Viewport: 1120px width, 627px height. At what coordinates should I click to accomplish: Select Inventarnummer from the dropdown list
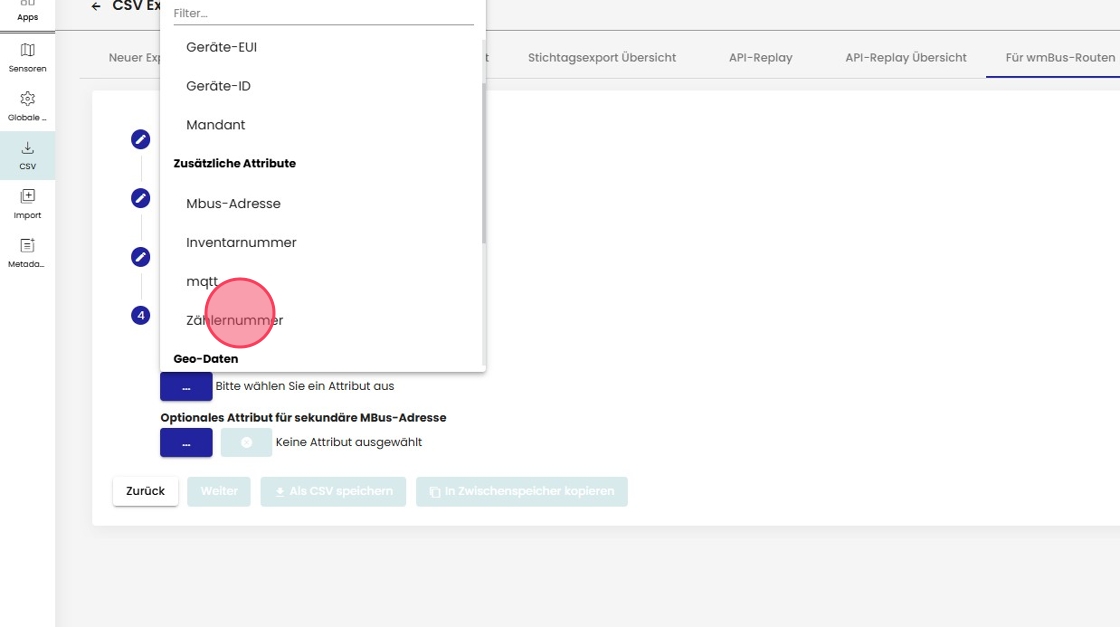tap(241, 243)
